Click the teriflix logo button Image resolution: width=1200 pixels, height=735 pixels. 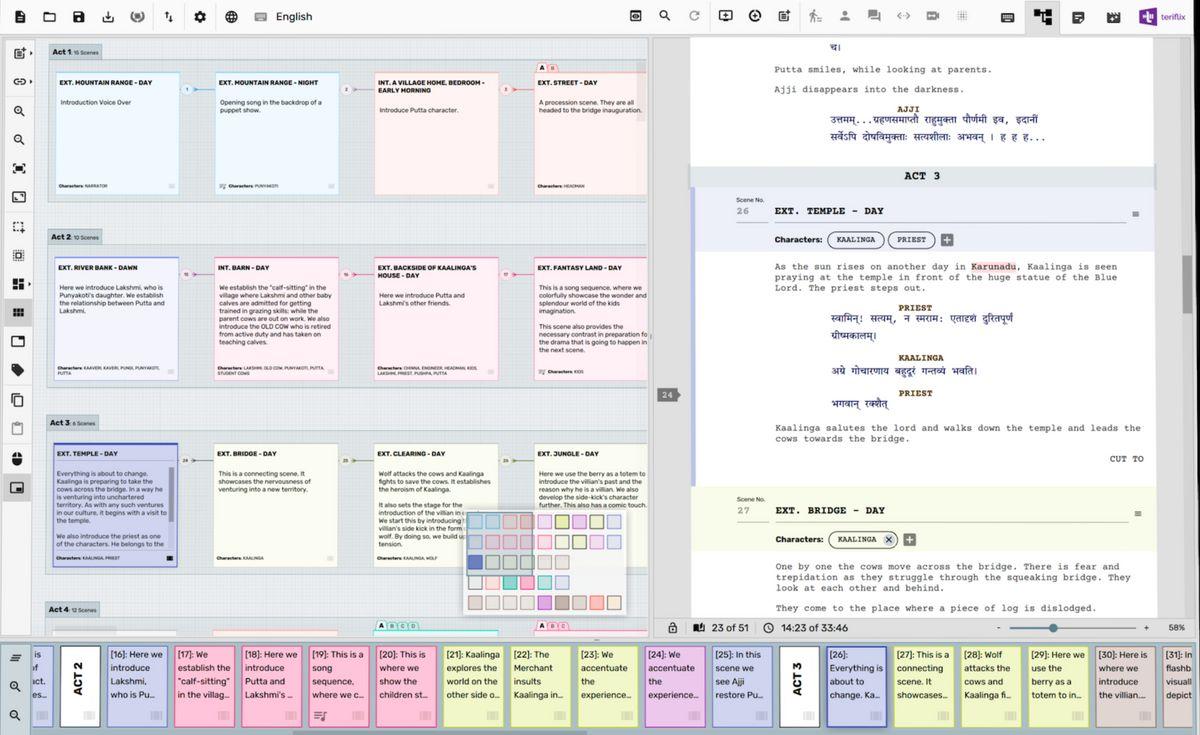click(x=1164, y=17)
